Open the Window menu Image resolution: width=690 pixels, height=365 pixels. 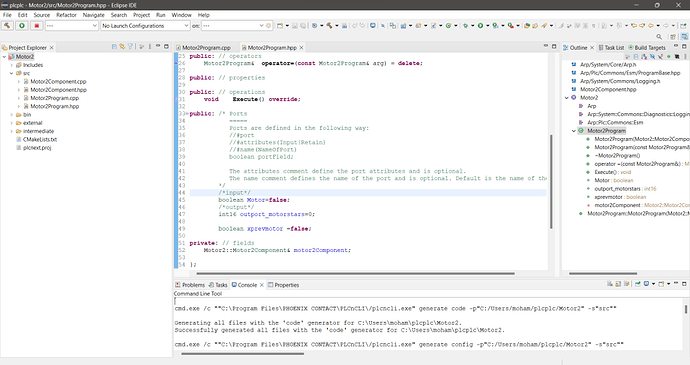click(181, 15)
